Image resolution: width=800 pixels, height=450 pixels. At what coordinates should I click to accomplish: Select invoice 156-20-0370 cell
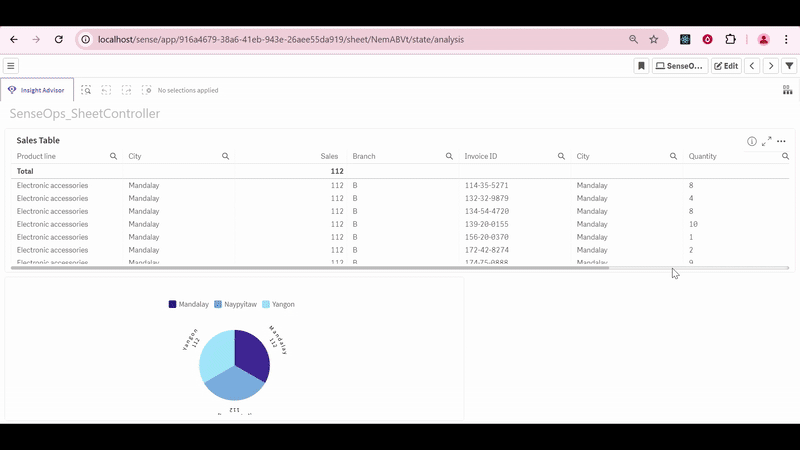pyautogui.click(x=515, y=237)
